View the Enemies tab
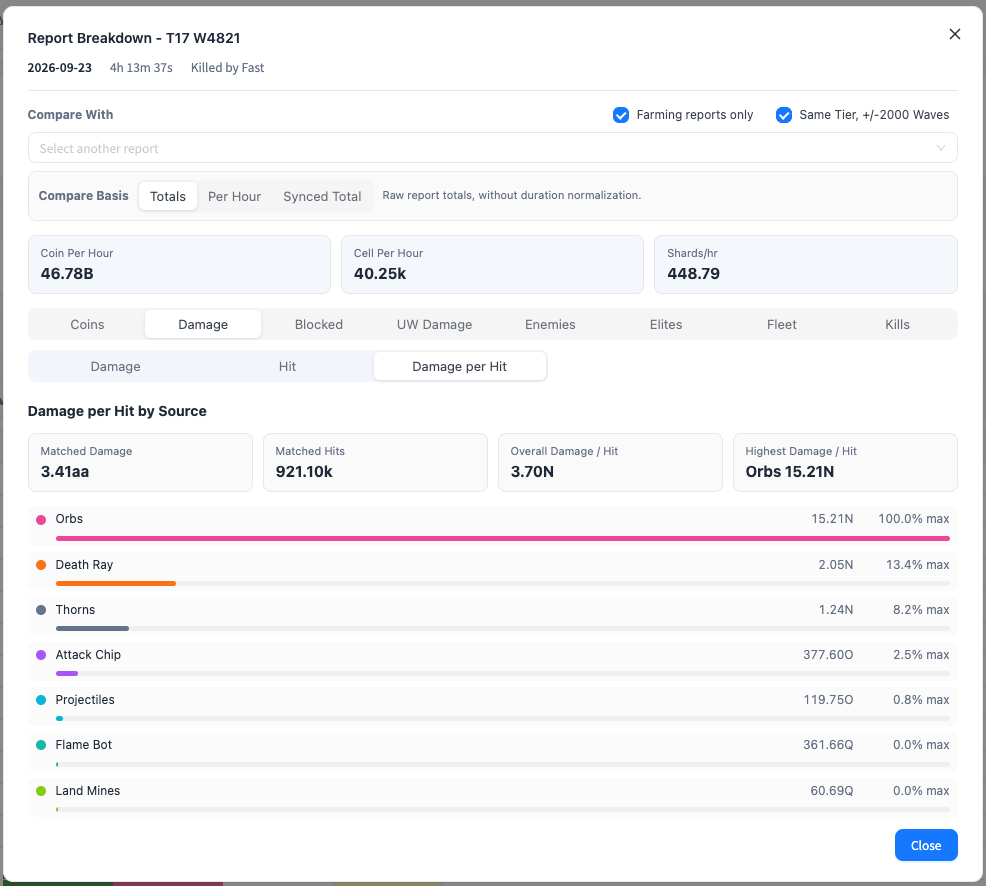986x886 pixels. (550, 324)
